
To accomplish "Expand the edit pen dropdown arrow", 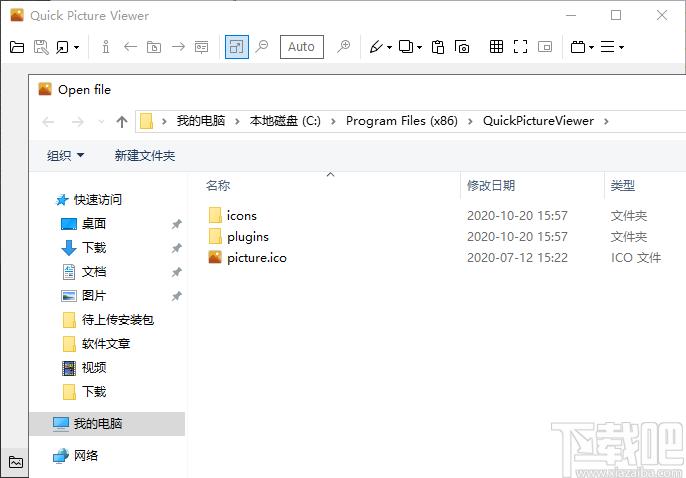I will tap(389, 47).
